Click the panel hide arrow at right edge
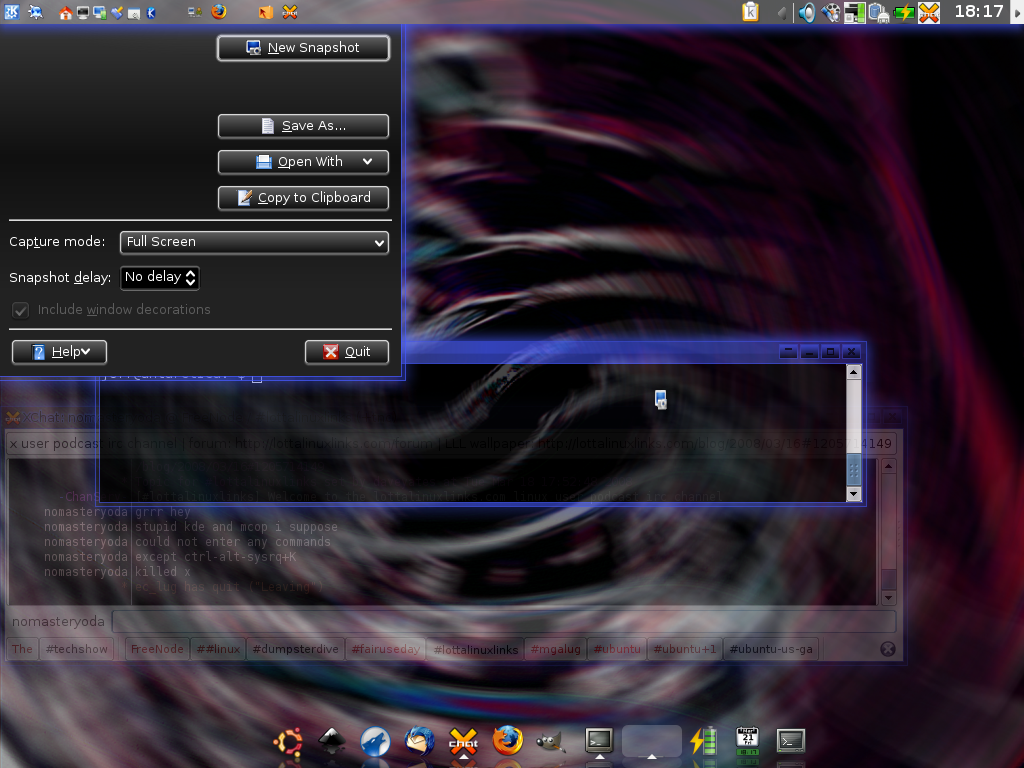The image size is (1024, 768). point(1017,12)
